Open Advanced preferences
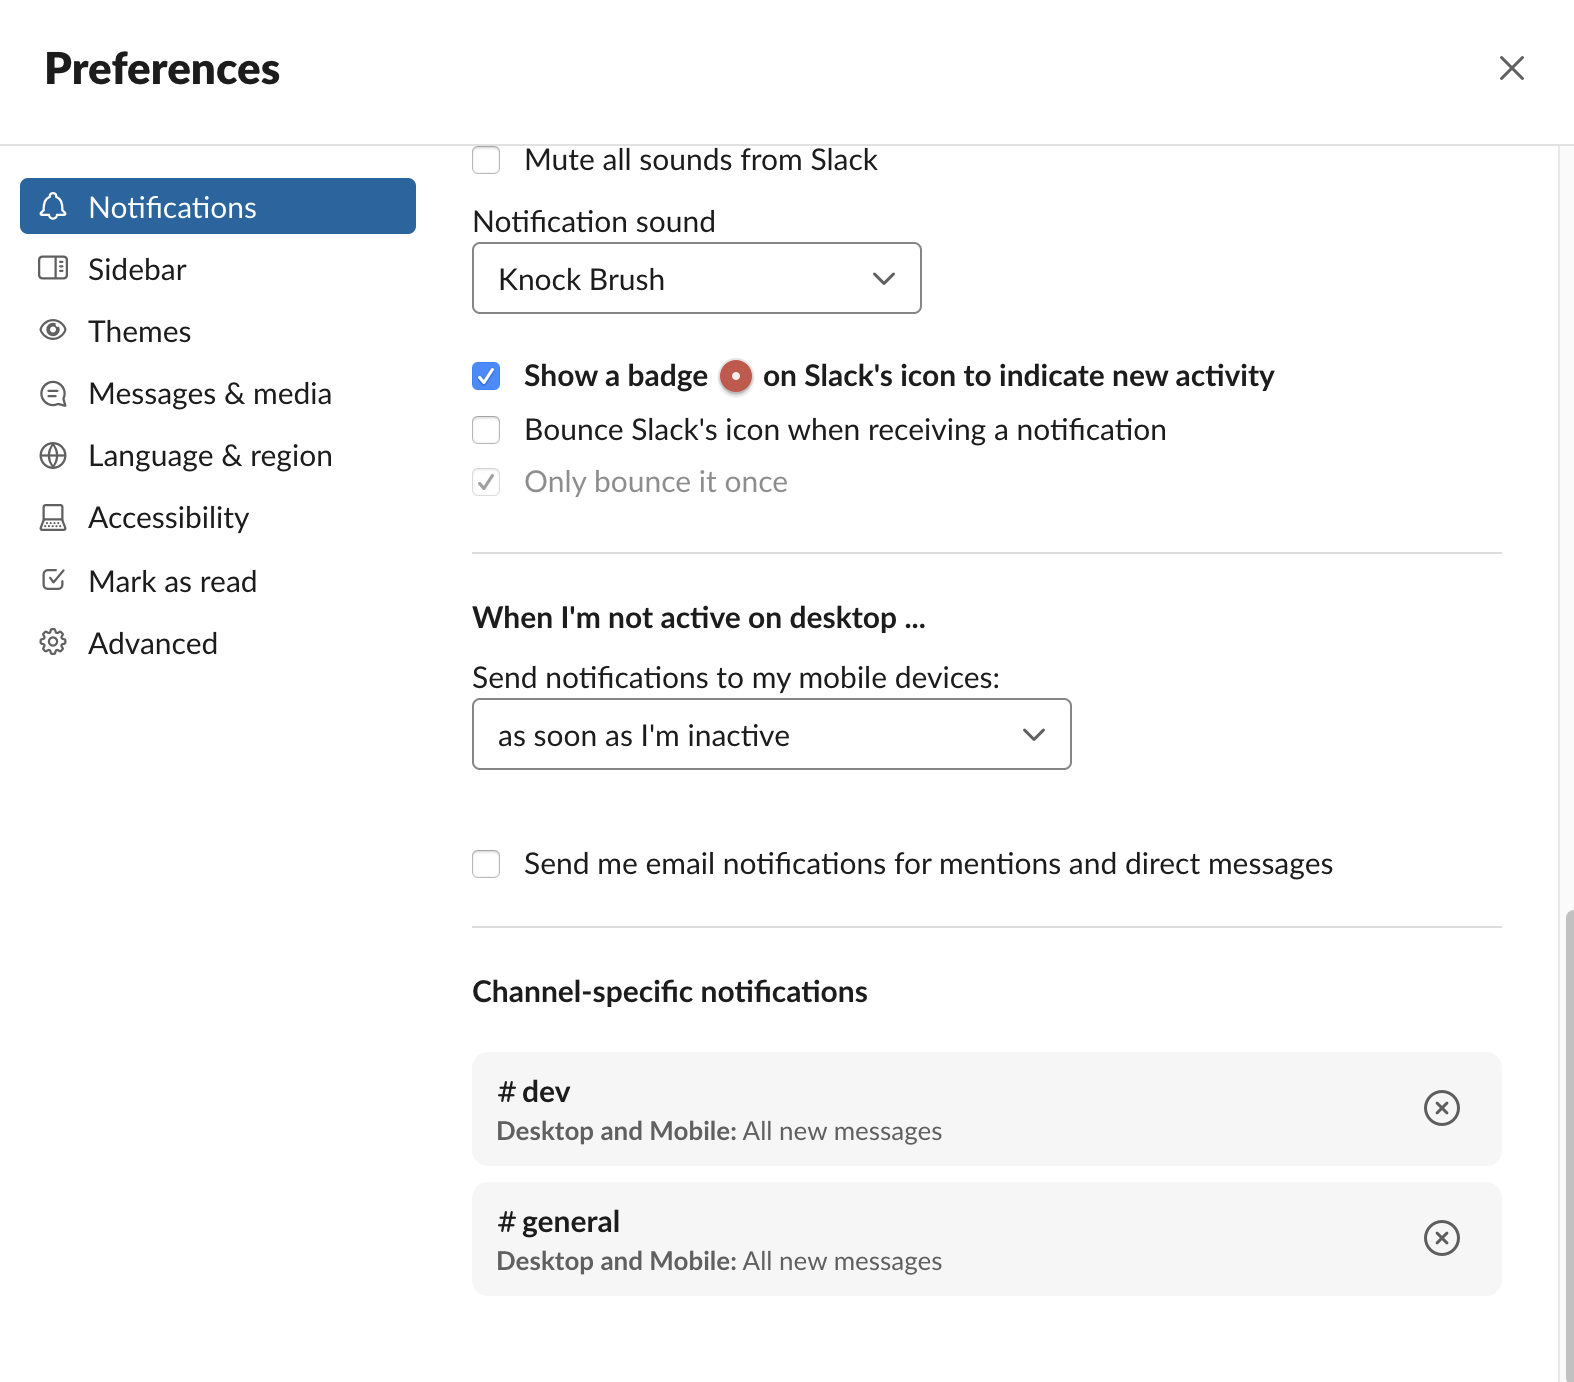Viewport: 1574px width, 1382px height. [218, 643]
